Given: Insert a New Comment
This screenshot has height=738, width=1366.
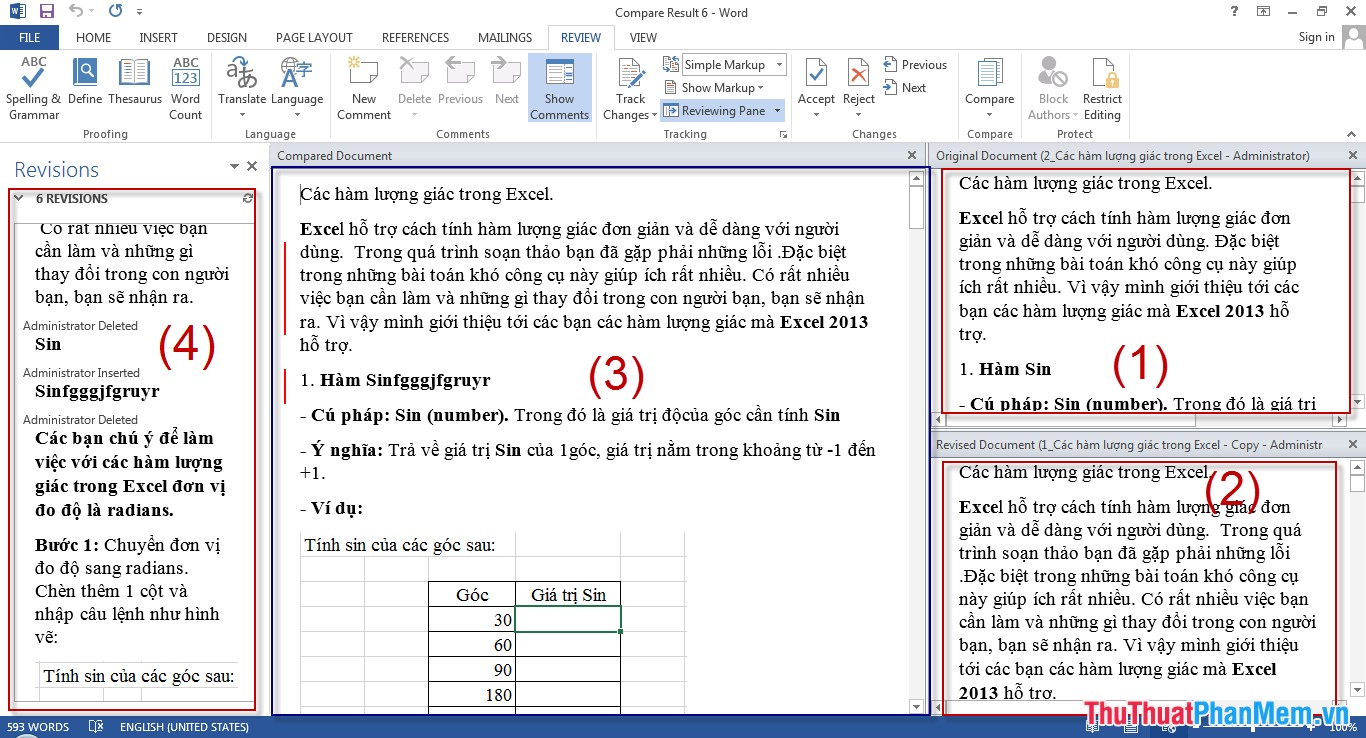Looking at the screenshot, I should (364, 88).
